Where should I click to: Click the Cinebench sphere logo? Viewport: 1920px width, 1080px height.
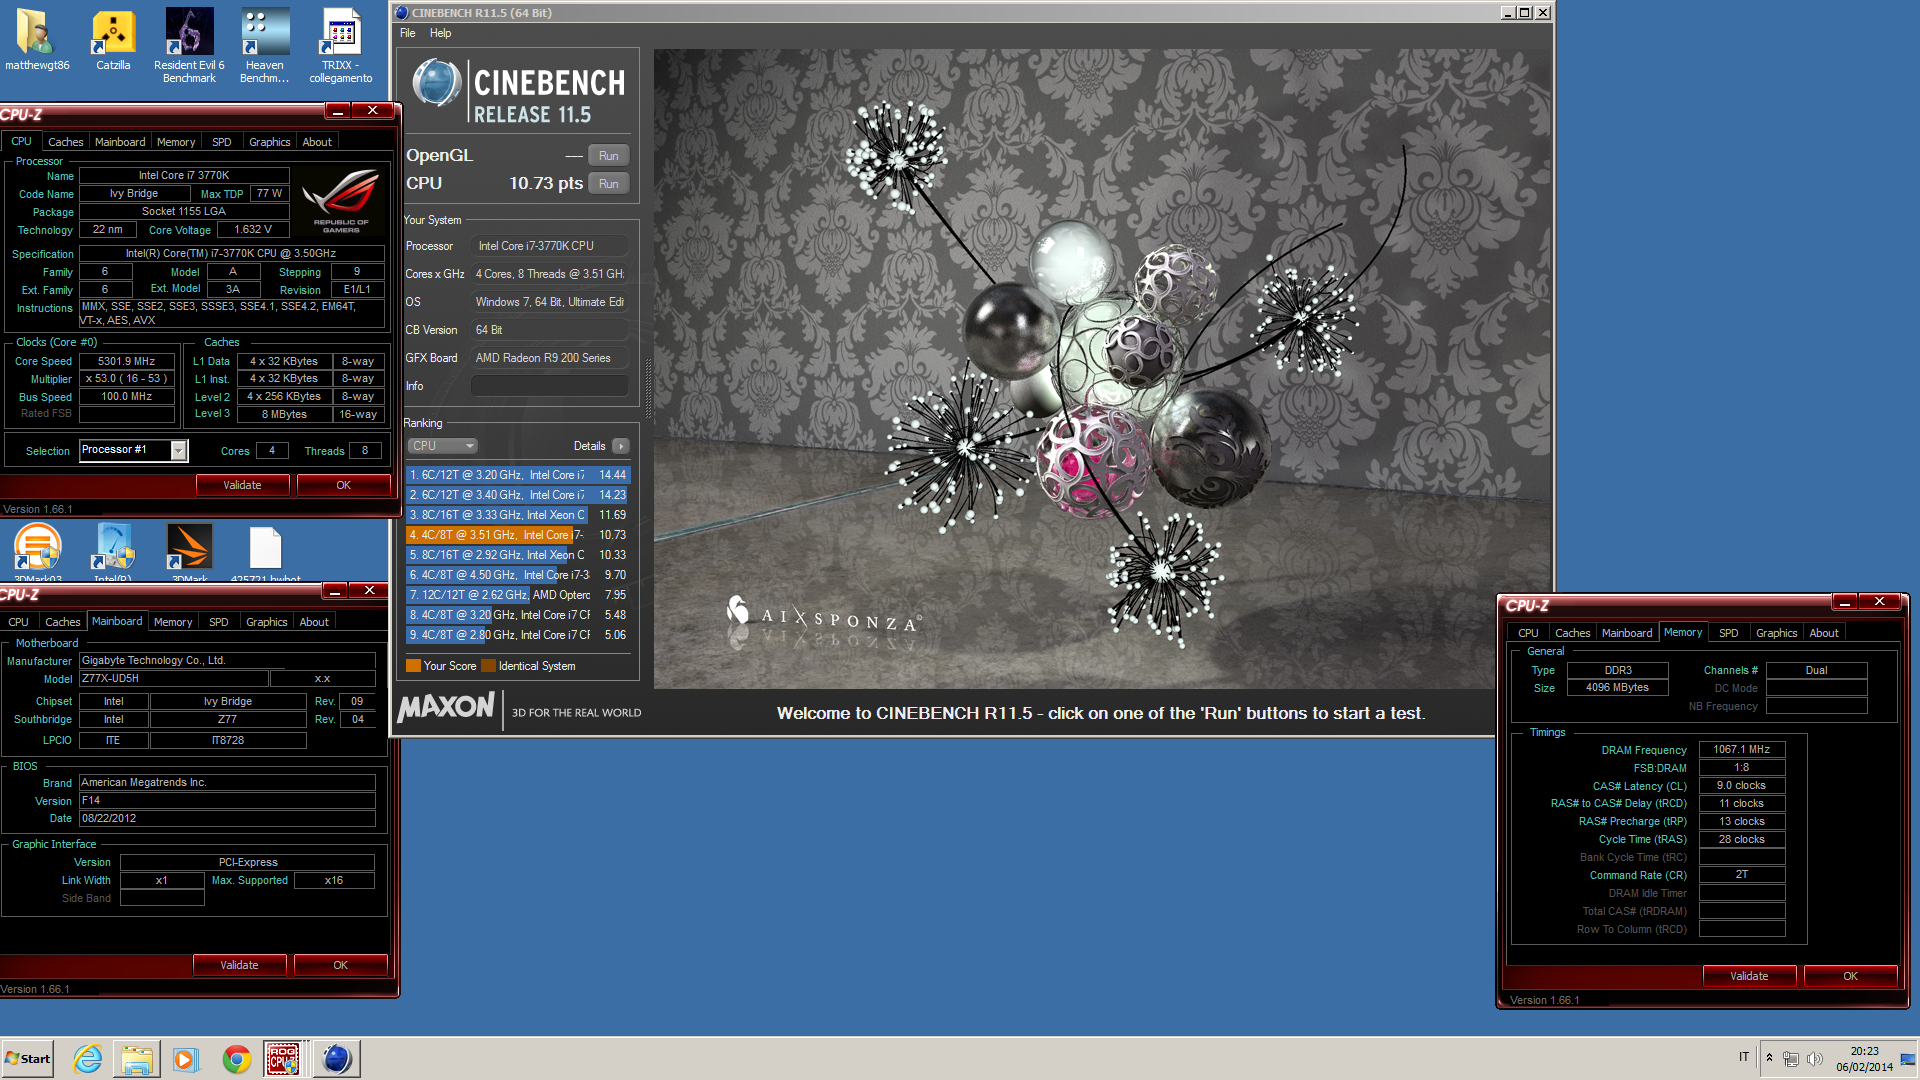[436, 82]
